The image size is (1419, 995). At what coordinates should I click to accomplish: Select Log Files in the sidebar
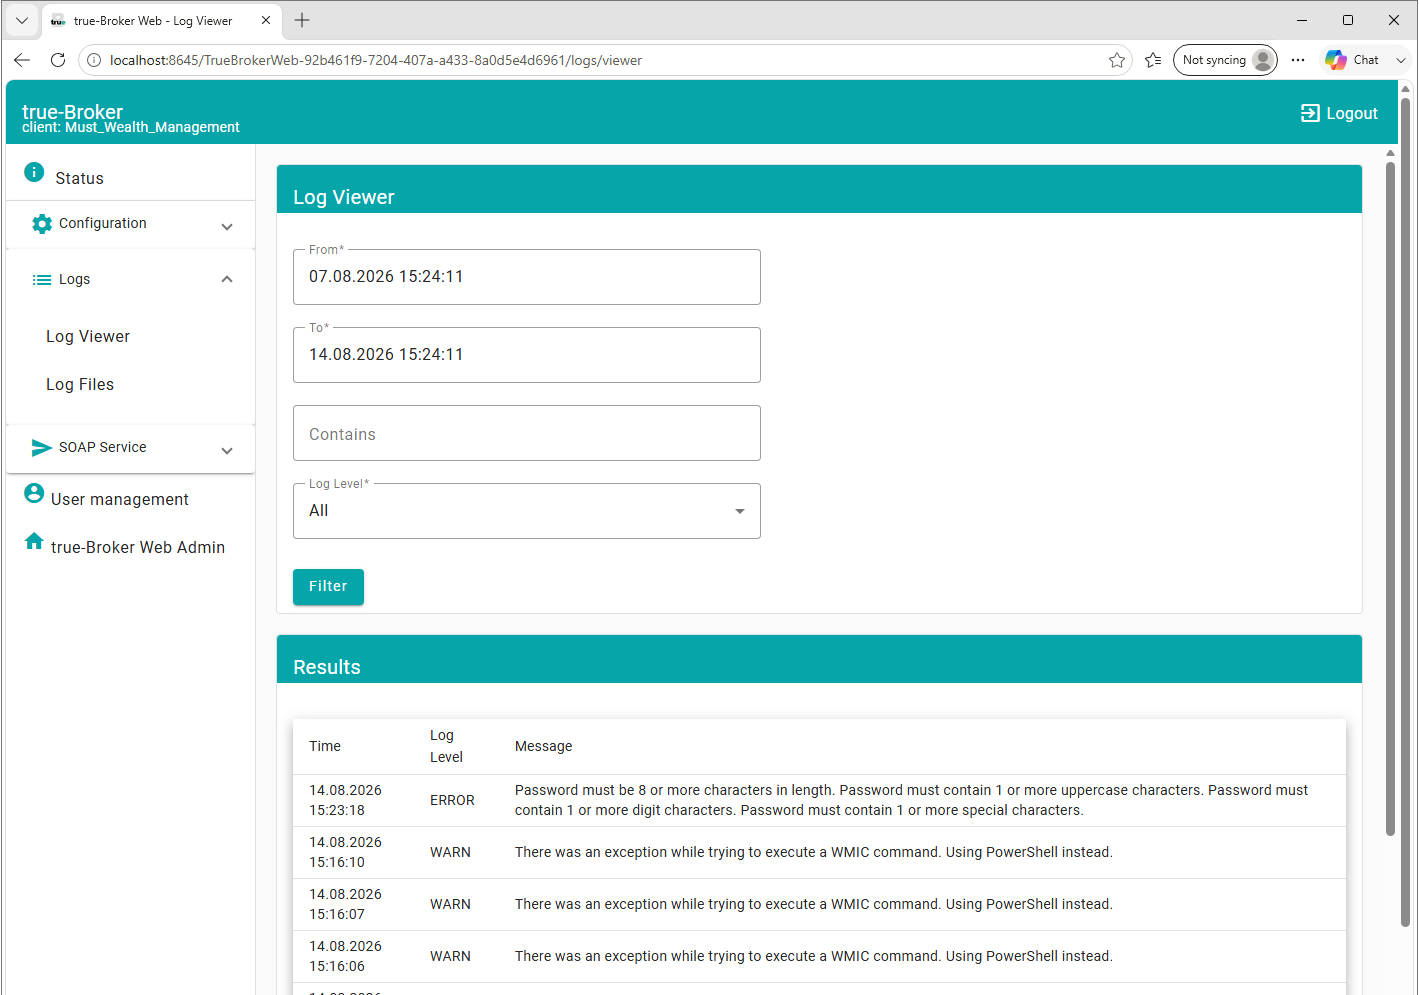[x=80, y=385]
